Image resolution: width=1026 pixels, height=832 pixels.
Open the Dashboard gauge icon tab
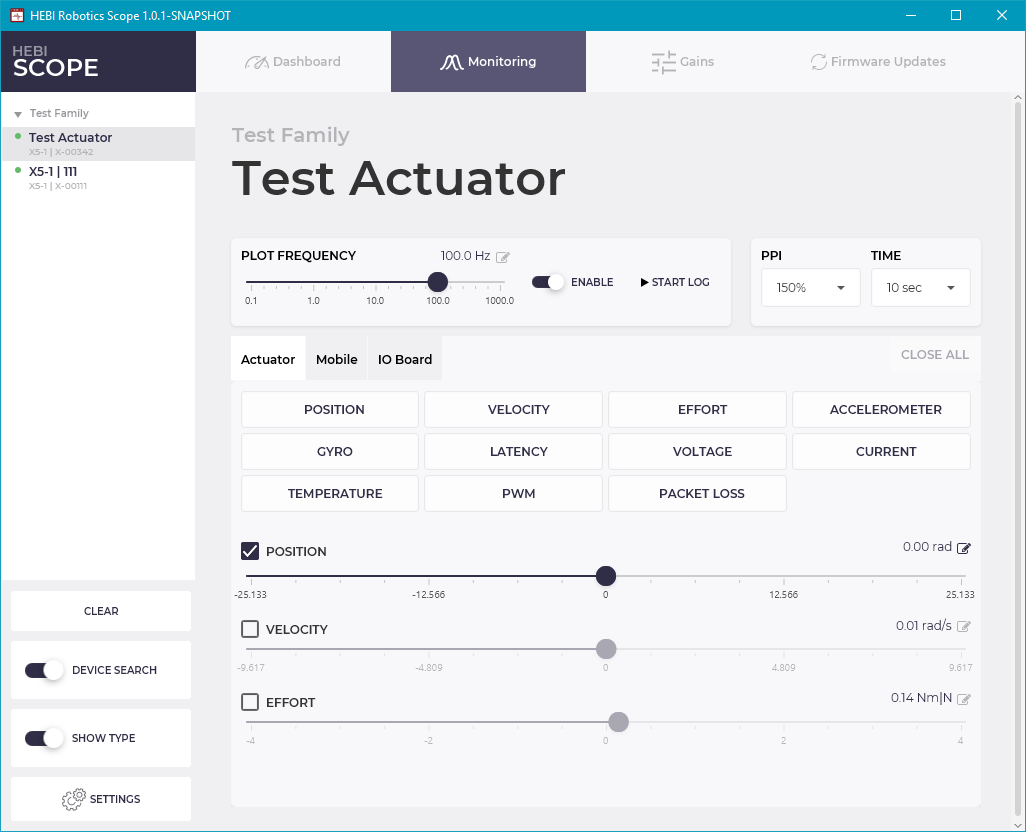point(259,61)
